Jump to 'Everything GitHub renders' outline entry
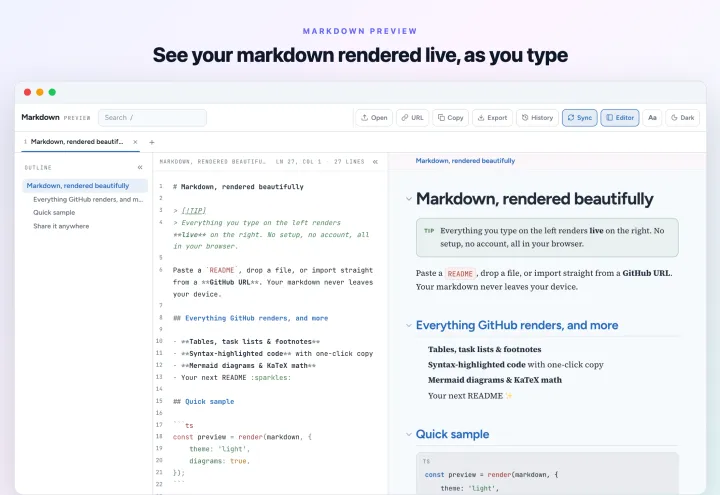Image resolution: width=720 pixels, height=495 pixels. click(x=88, y=199)
